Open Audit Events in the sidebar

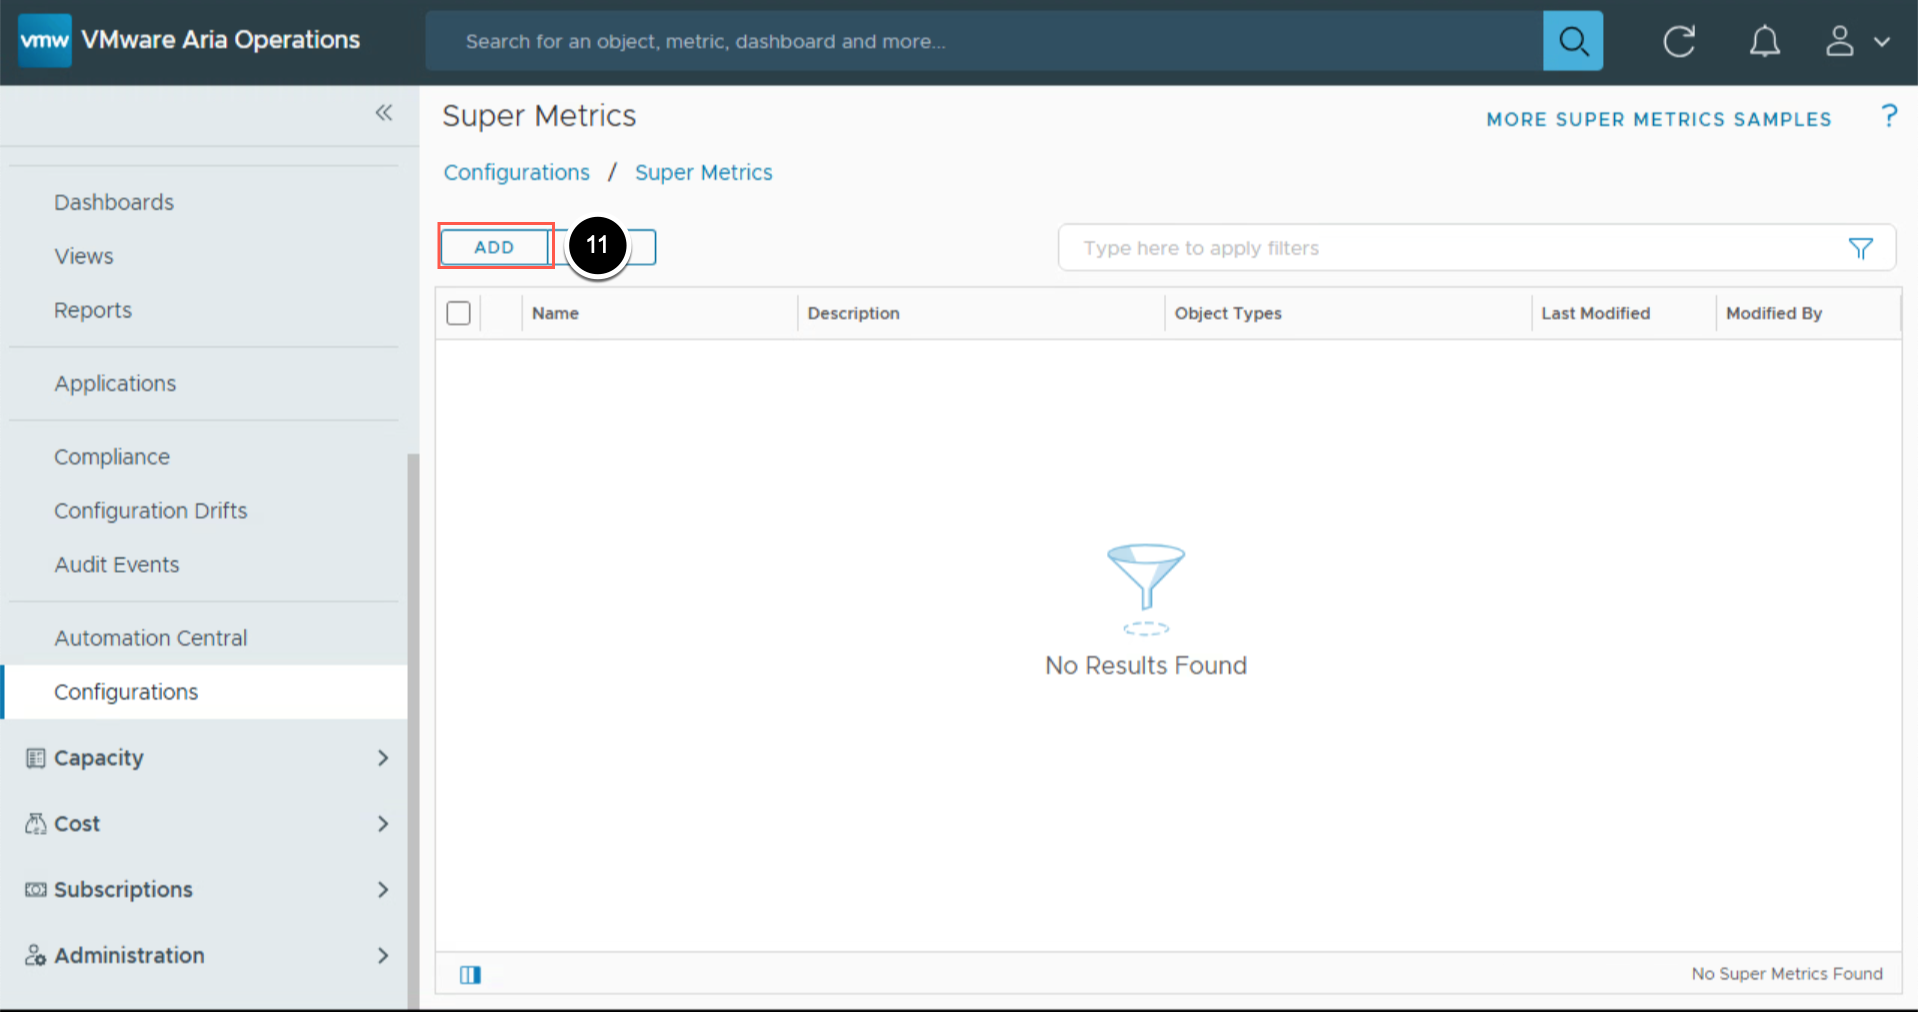tap(117, 565)
